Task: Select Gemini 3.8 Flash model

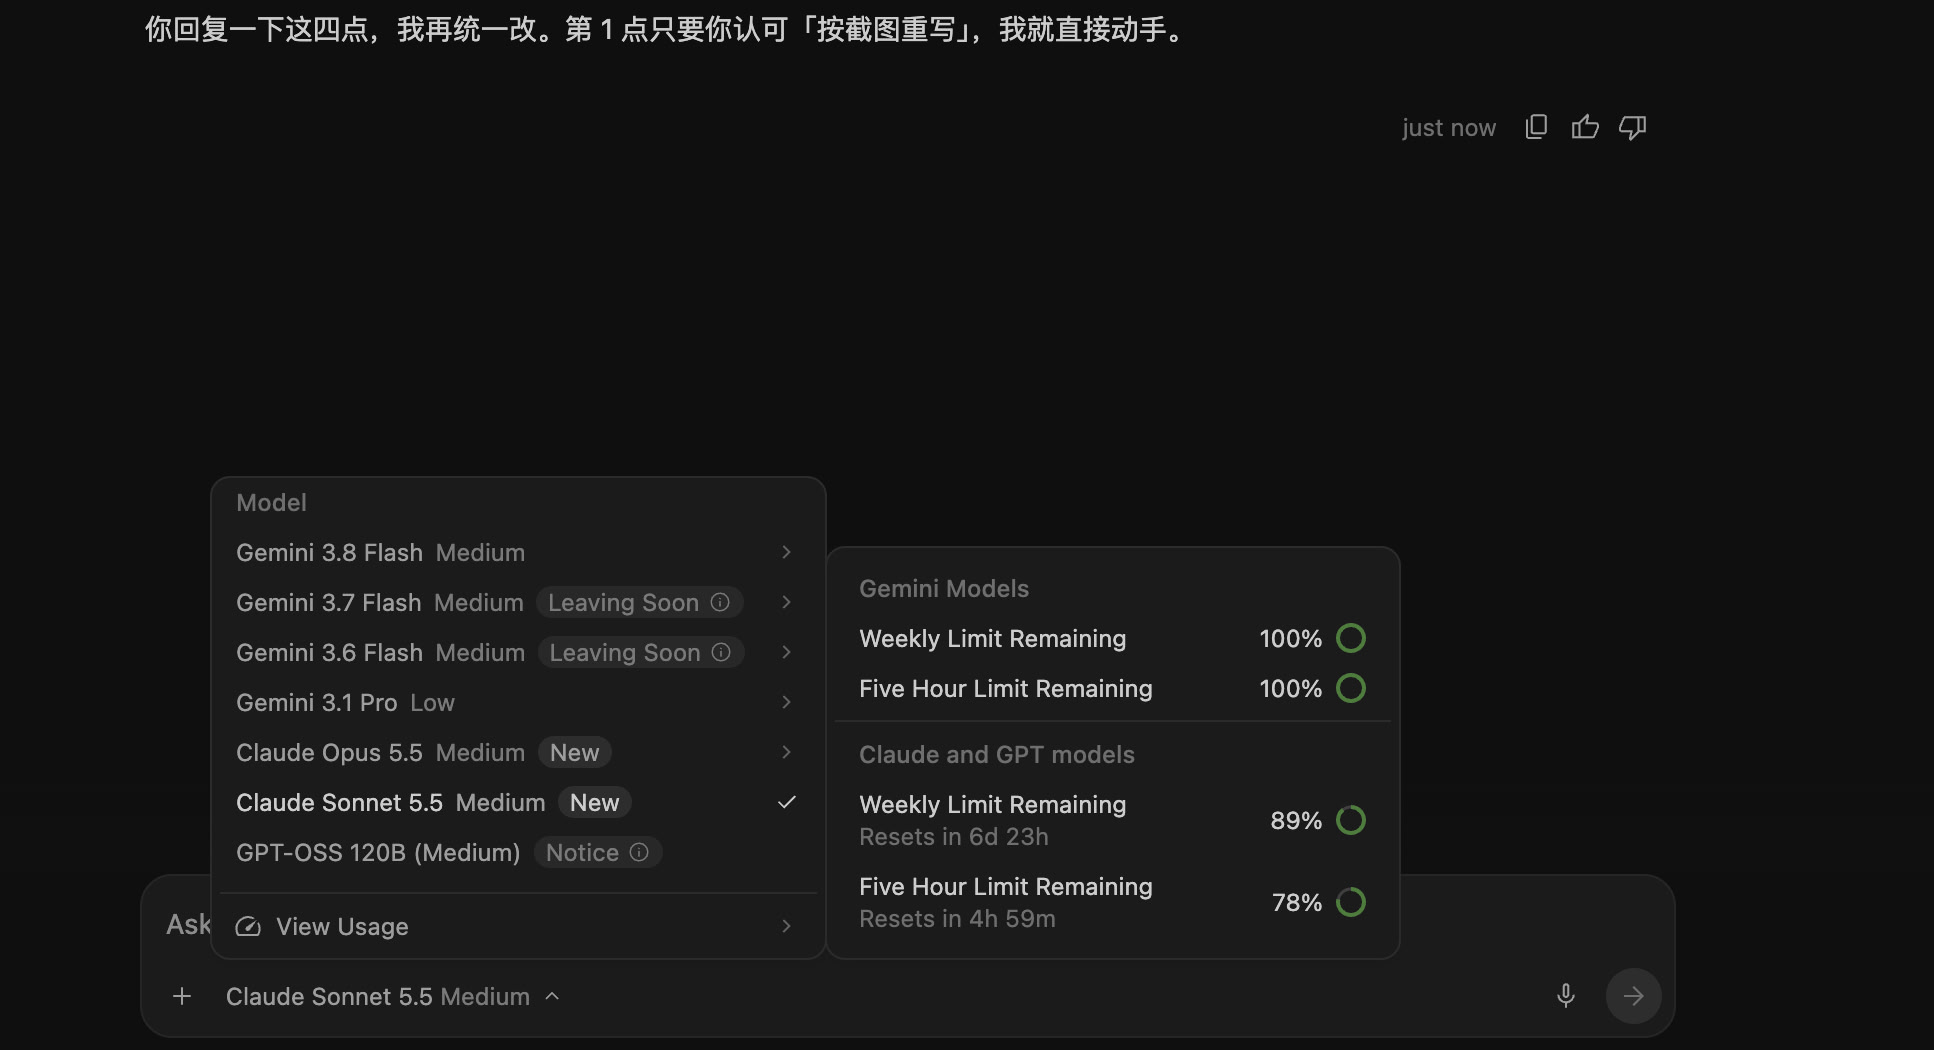Action: click(x=518, y=552)
